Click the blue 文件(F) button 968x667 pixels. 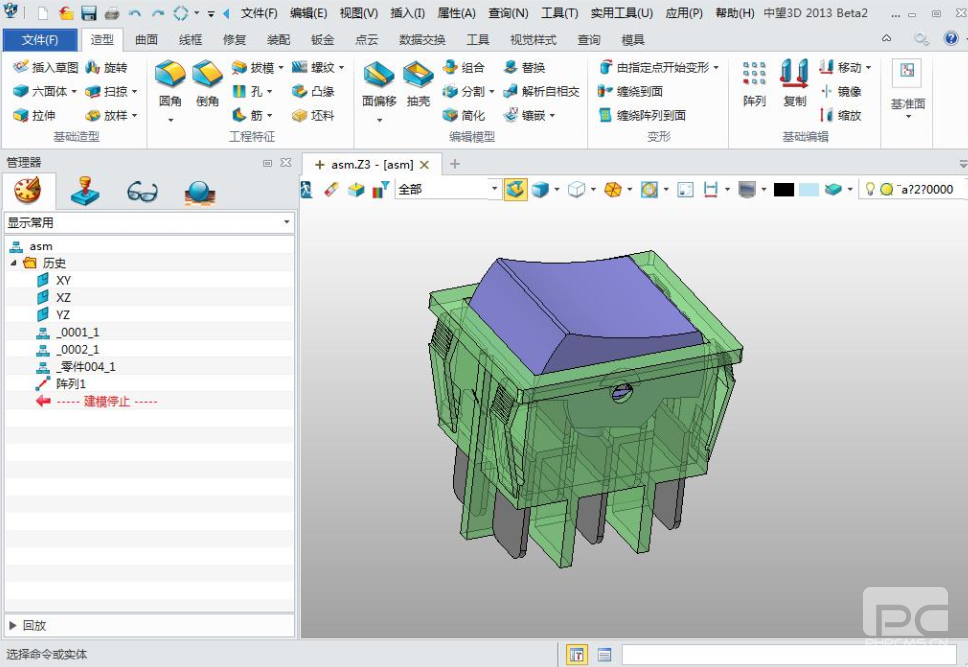point(39,40)
